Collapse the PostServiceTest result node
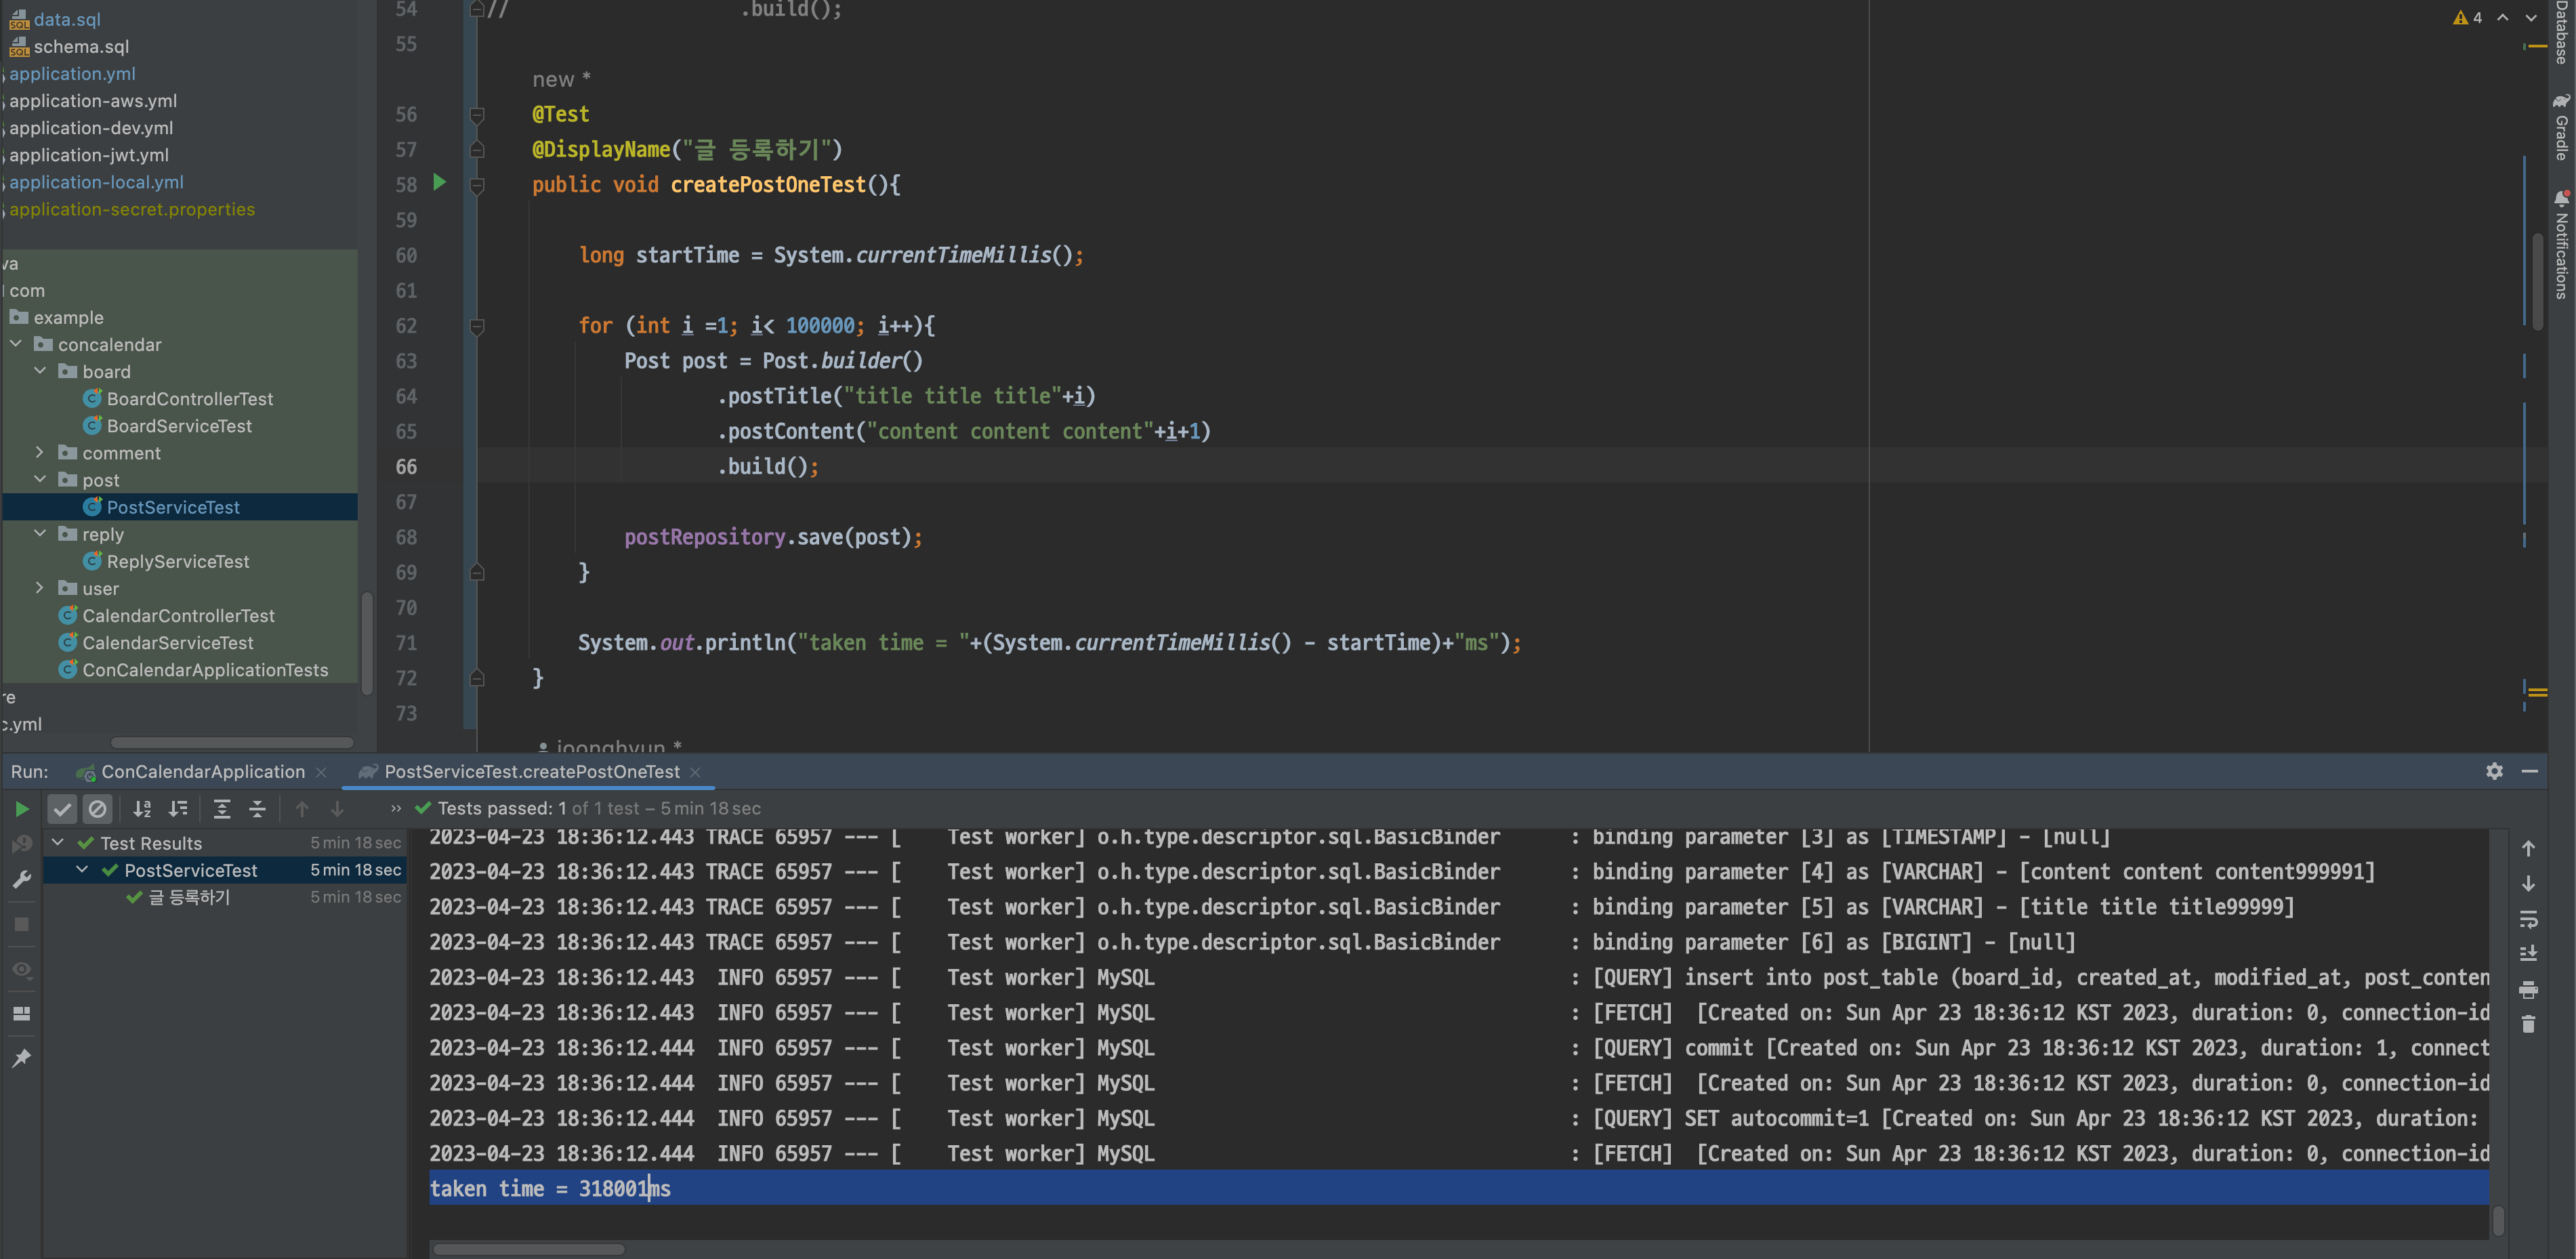The width and height of the screenshot is (2576, 1259). (83, 870)
